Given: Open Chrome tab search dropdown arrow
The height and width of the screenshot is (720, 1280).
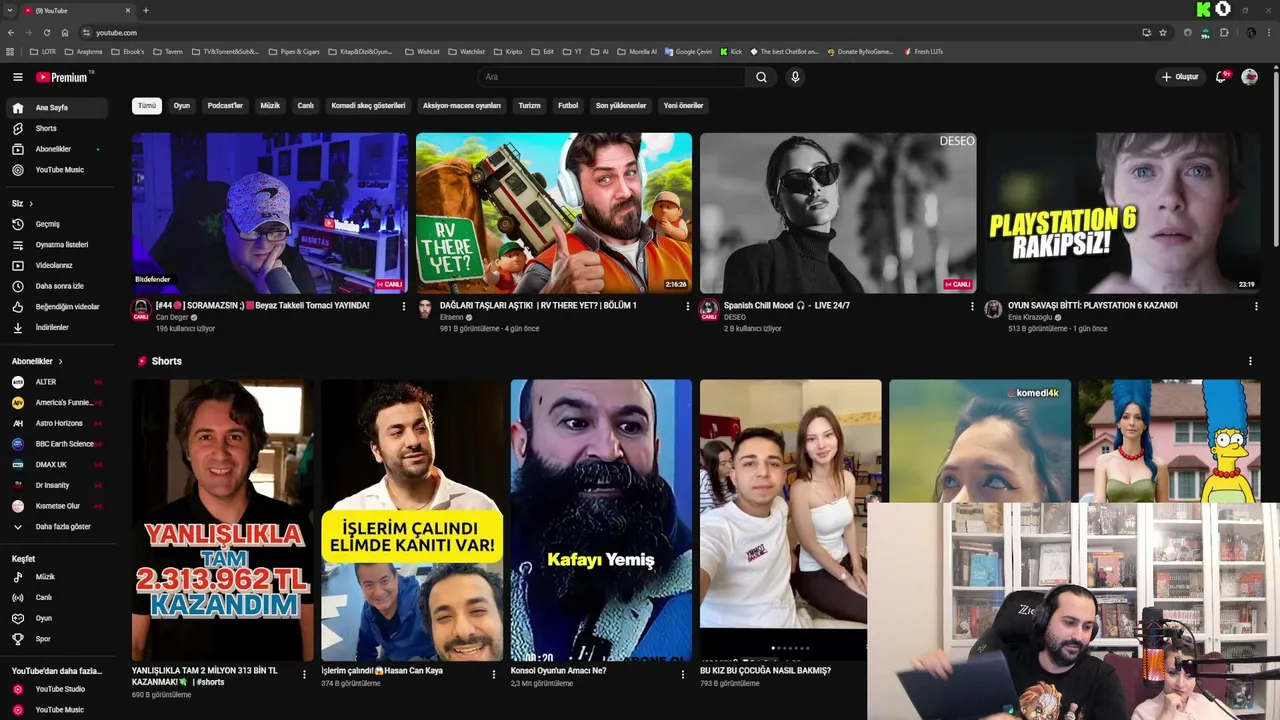Looking at the screenshot, I should pyautogui.click(x=9, y=10).
